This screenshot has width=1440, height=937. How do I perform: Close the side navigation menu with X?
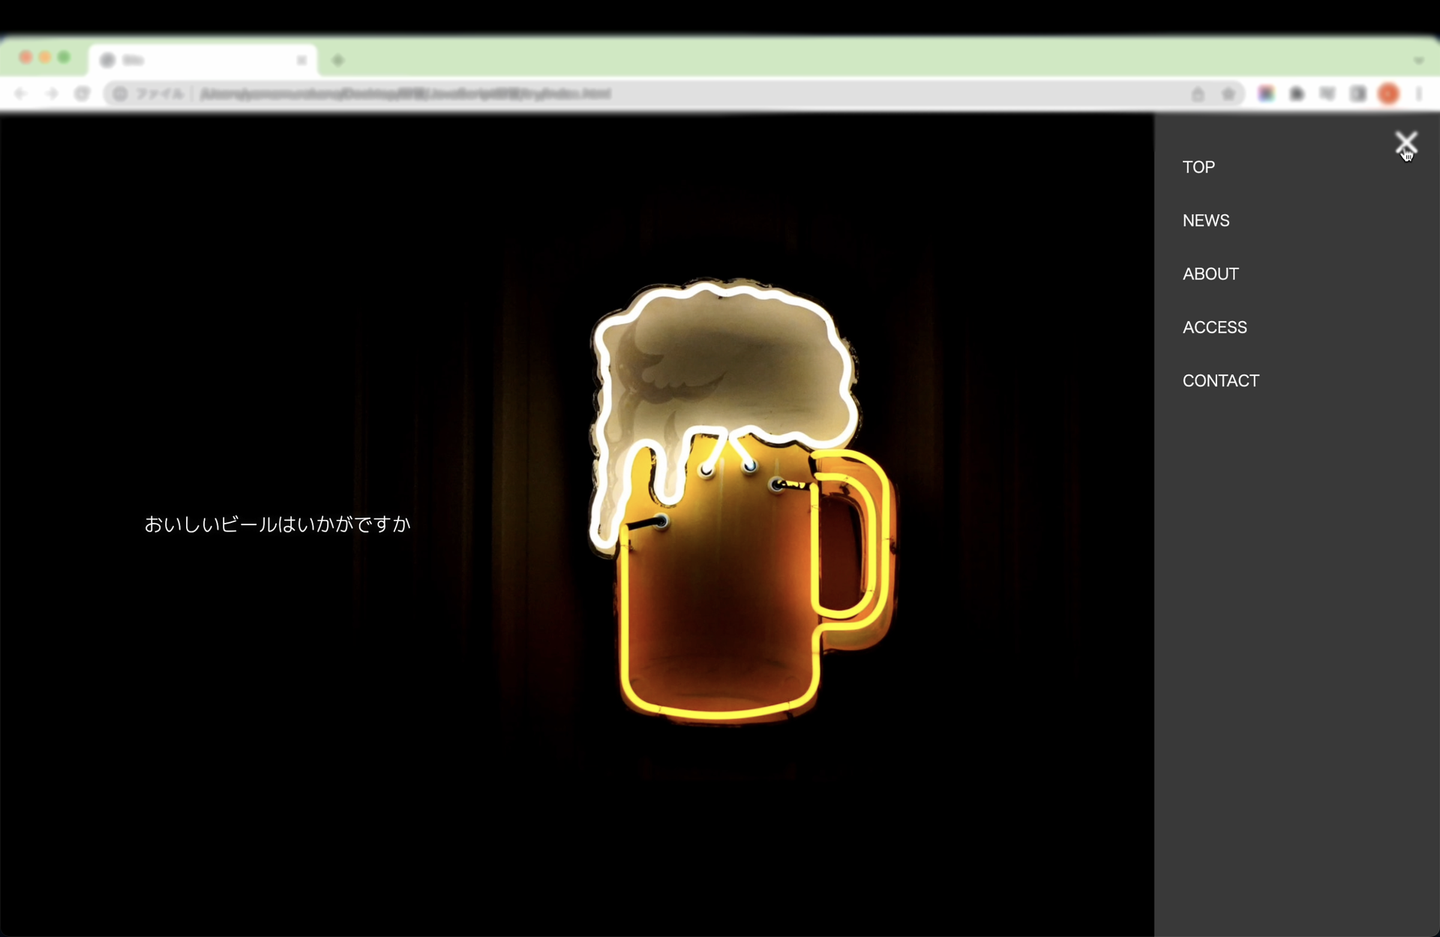[1405, 144]
